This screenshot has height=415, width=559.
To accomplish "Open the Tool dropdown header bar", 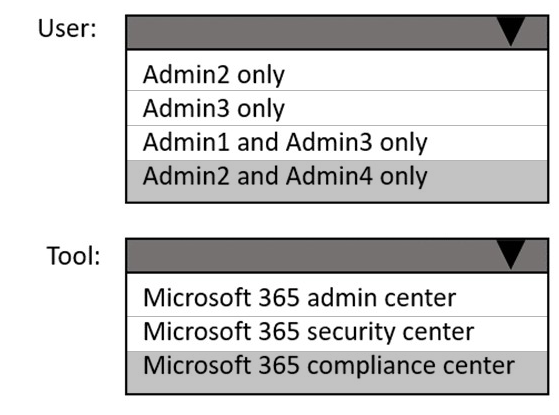I will click(x=337, y=255).
